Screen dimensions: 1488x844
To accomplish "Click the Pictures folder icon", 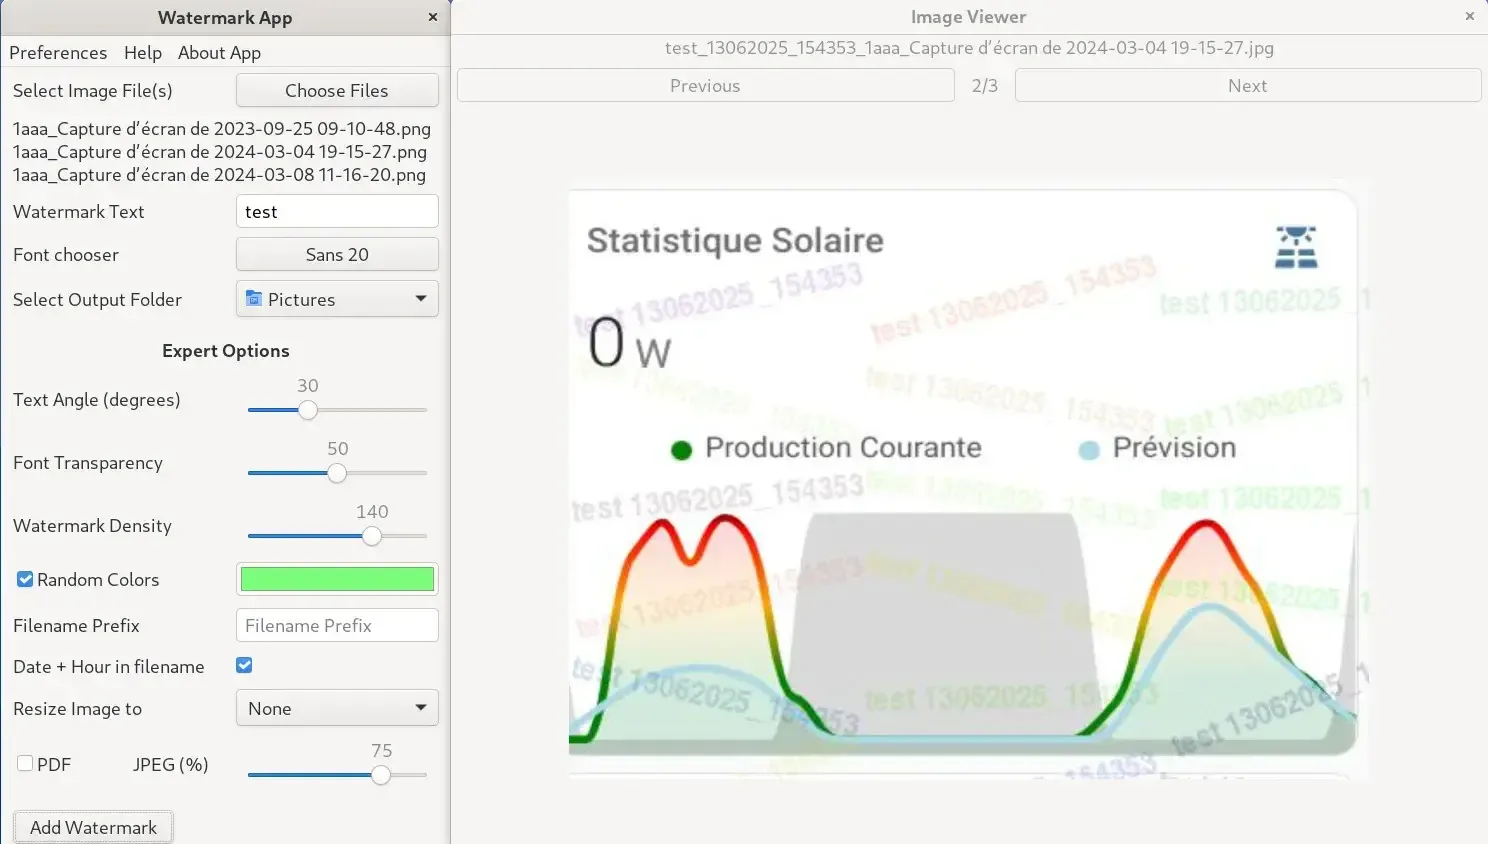I will 254,299.
